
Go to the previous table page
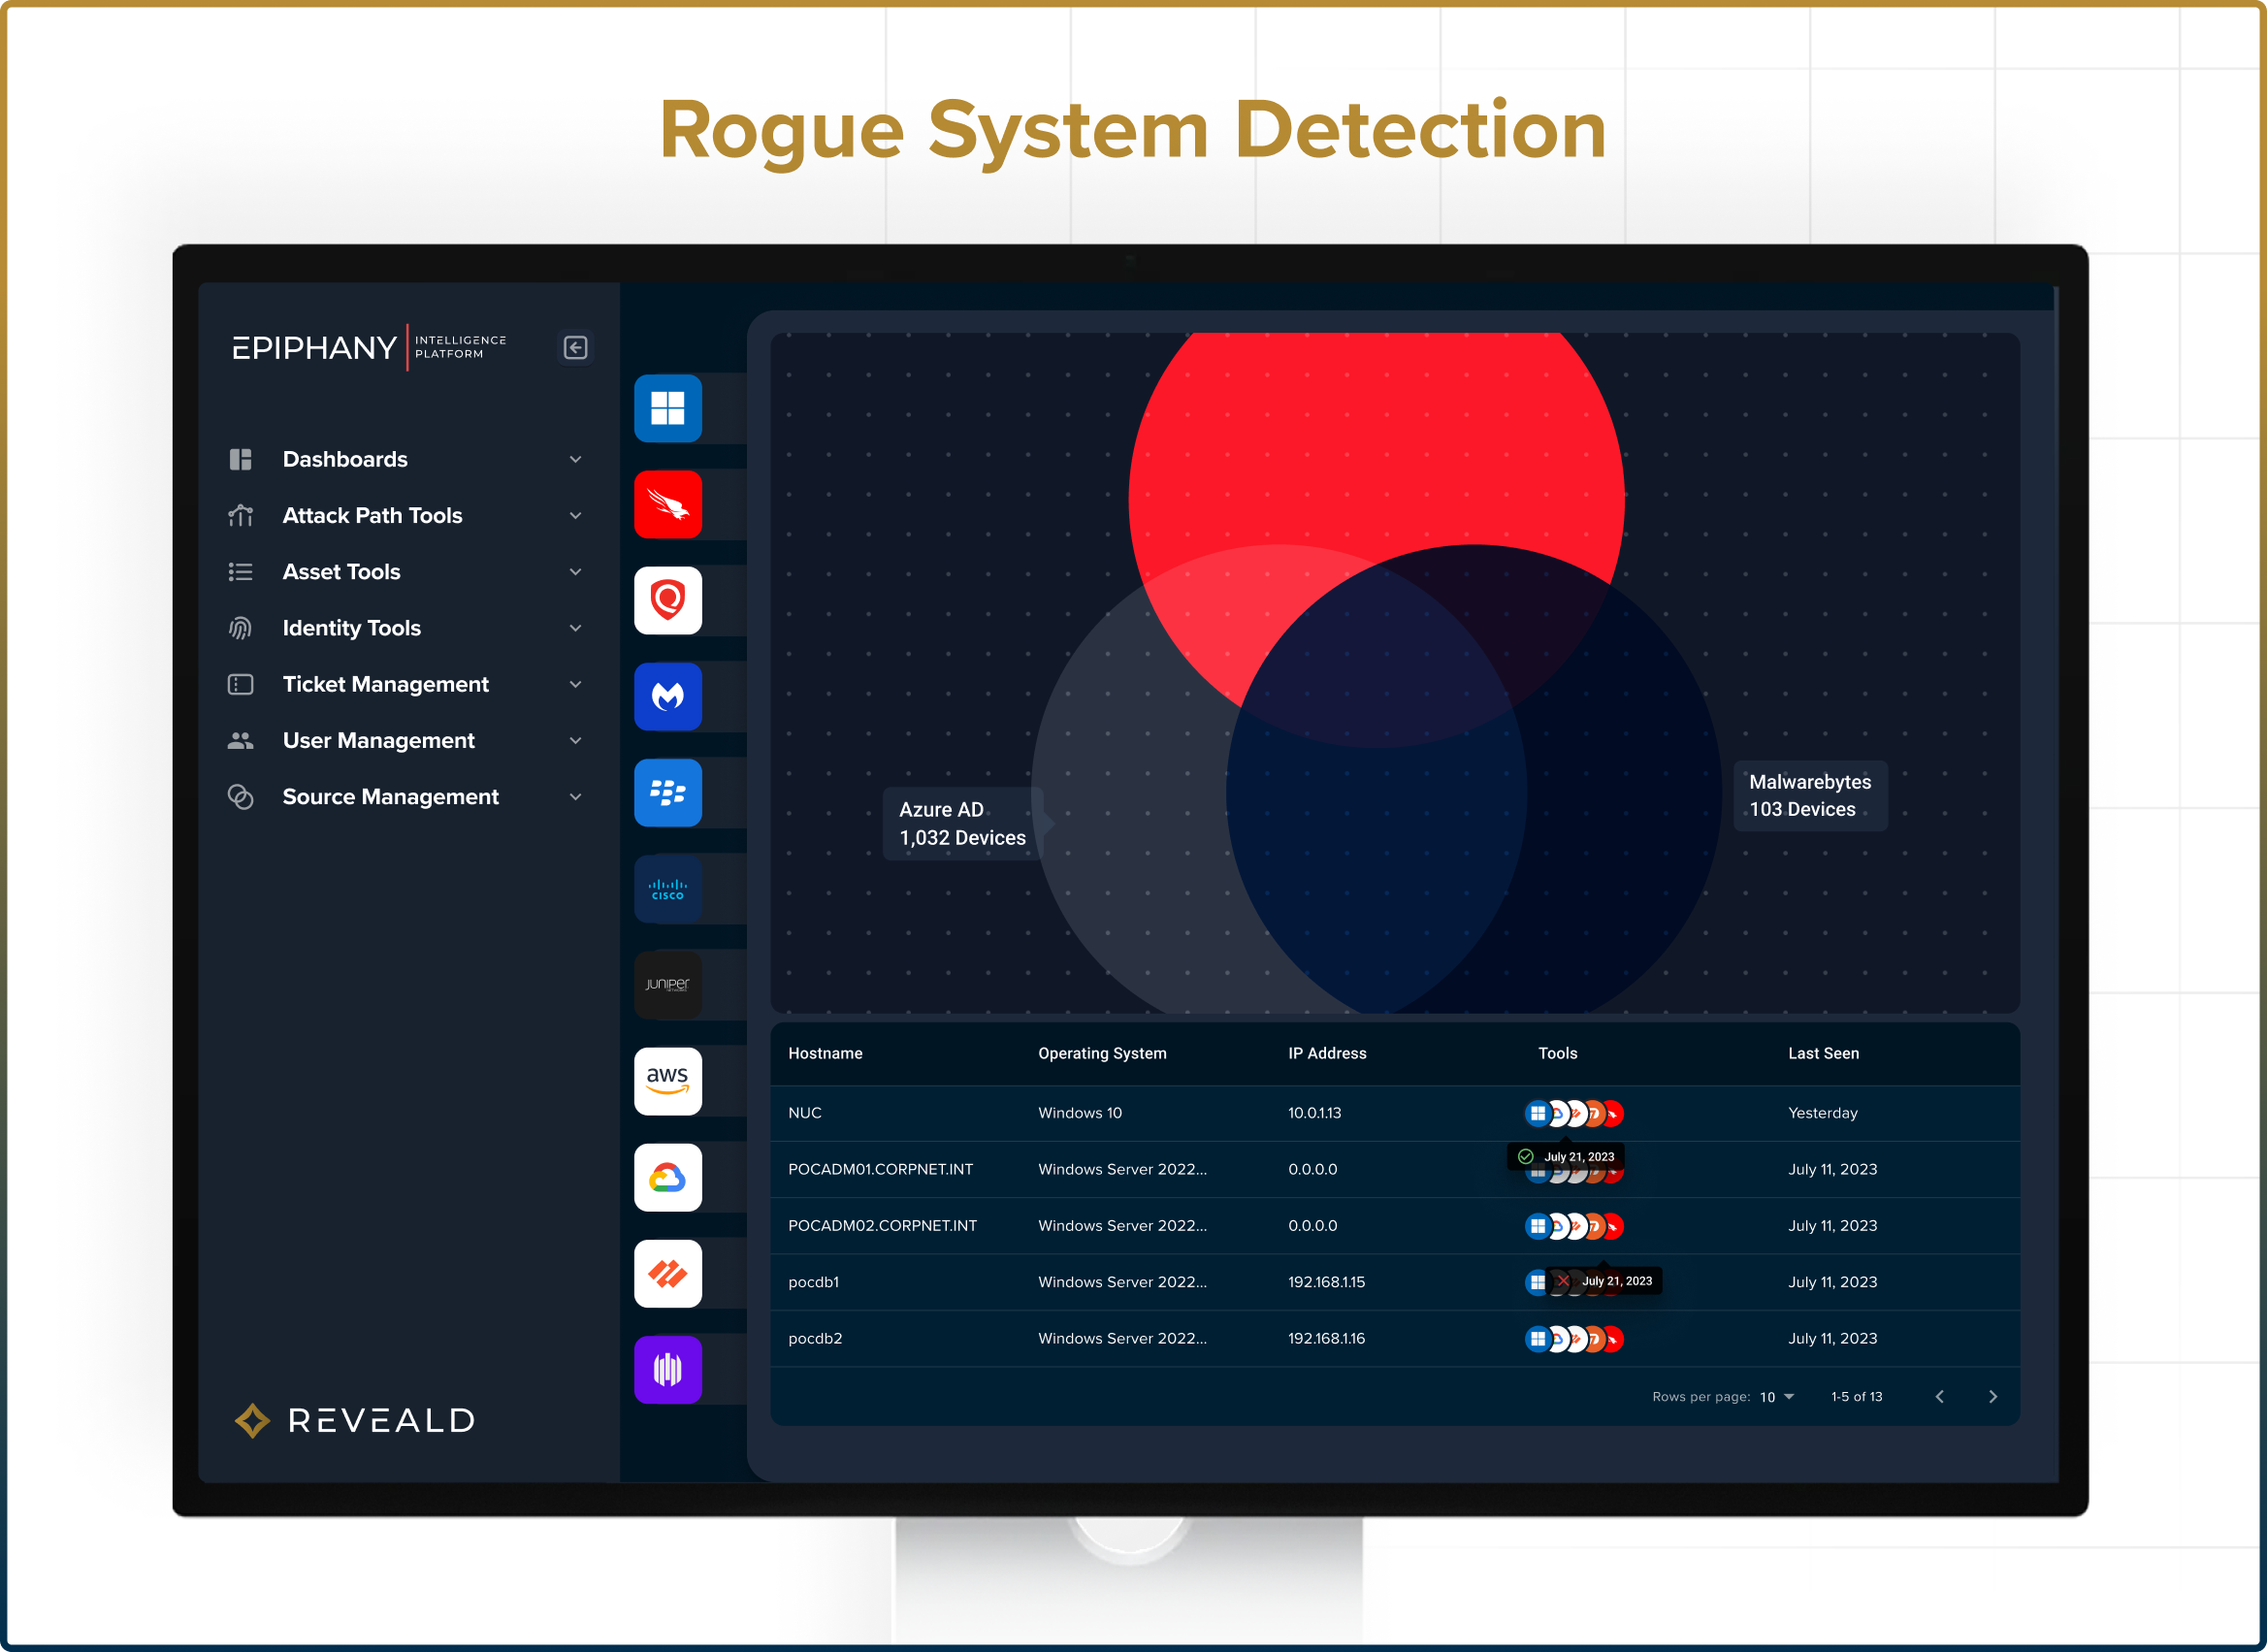pyautogui.click(x=1939, y=1397)
